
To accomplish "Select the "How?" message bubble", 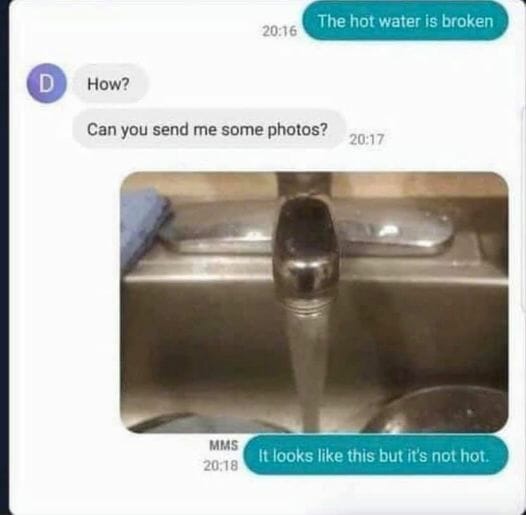I will coord(109,83).
